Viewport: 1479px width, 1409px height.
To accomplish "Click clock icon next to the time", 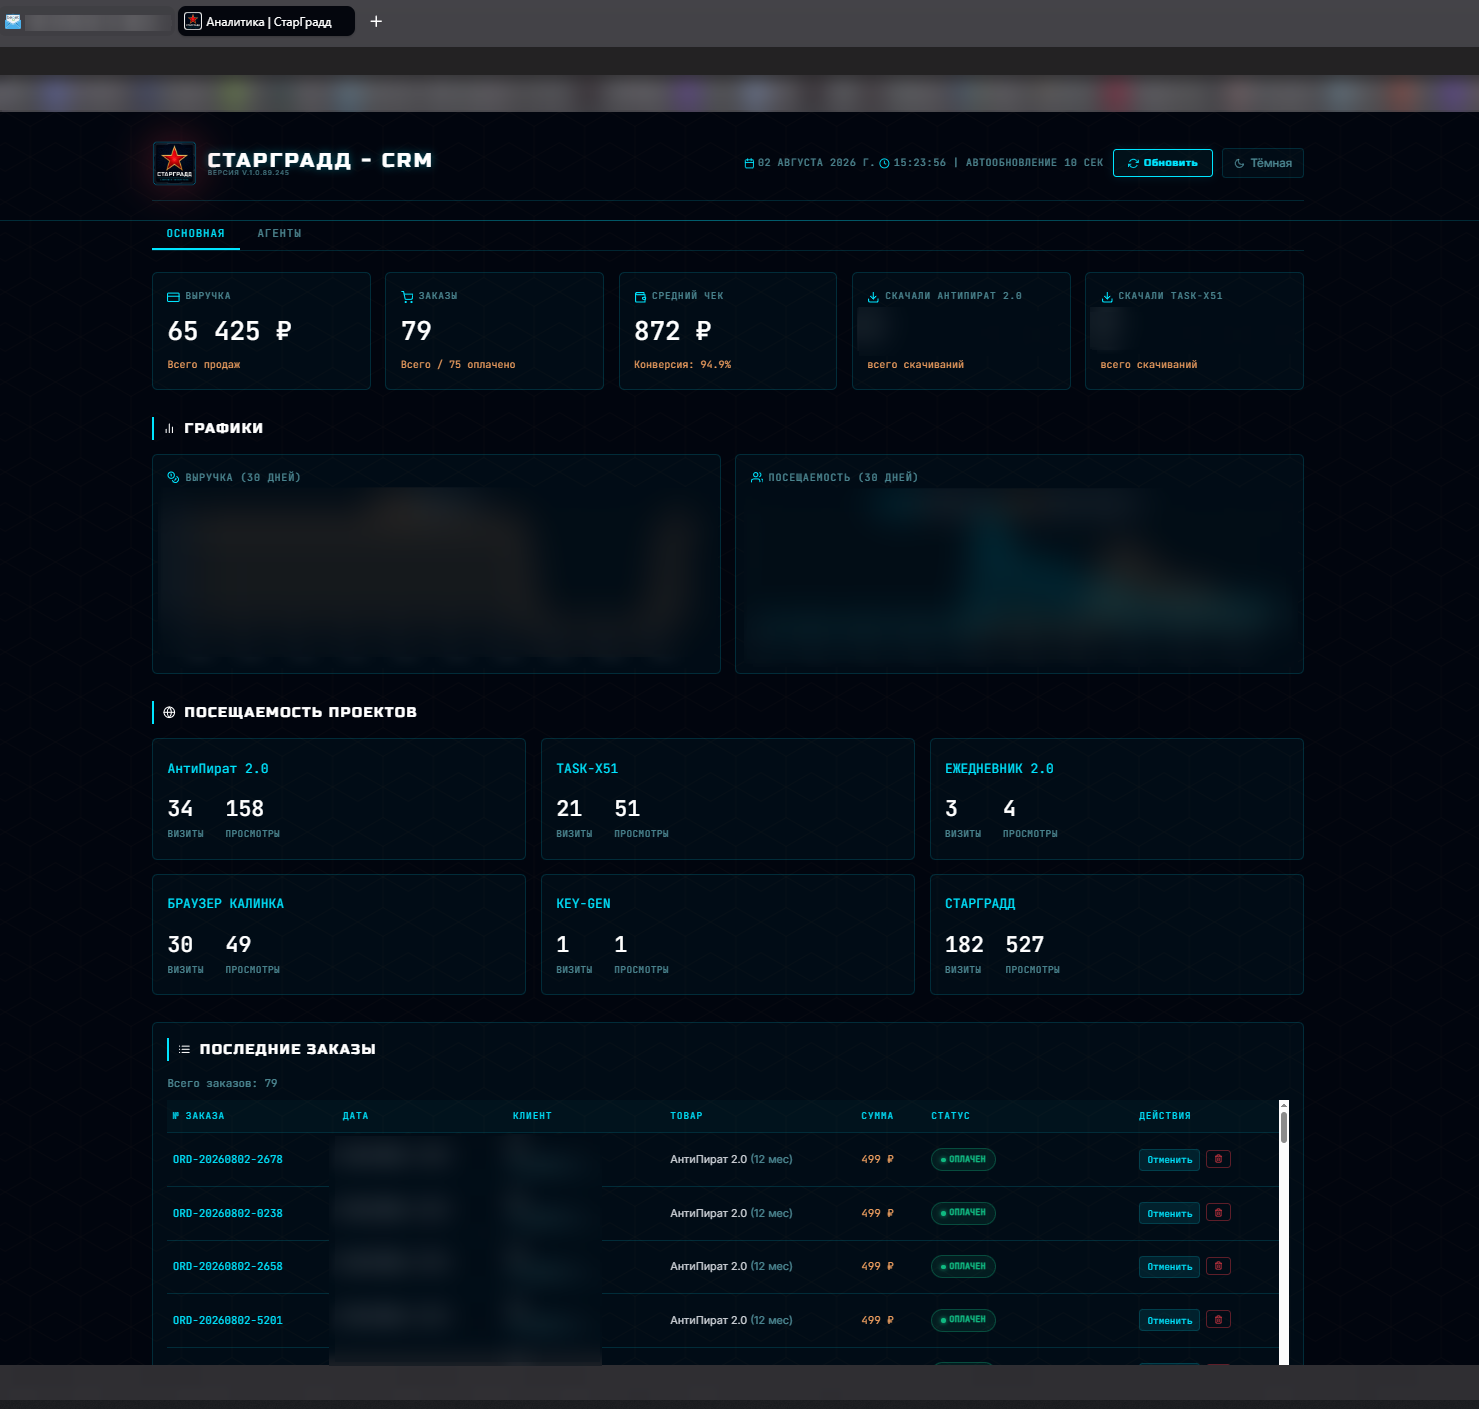I will pos(884,164).
